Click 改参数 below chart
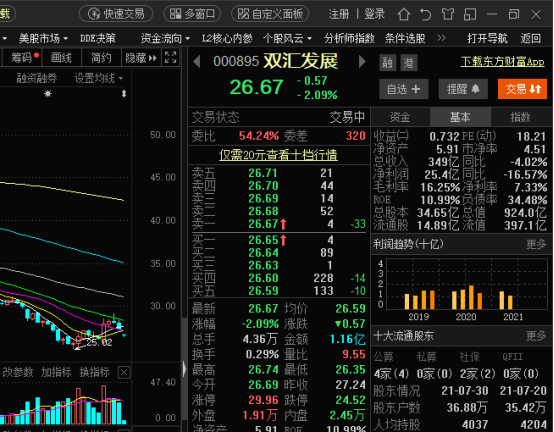 click(18, 372)
